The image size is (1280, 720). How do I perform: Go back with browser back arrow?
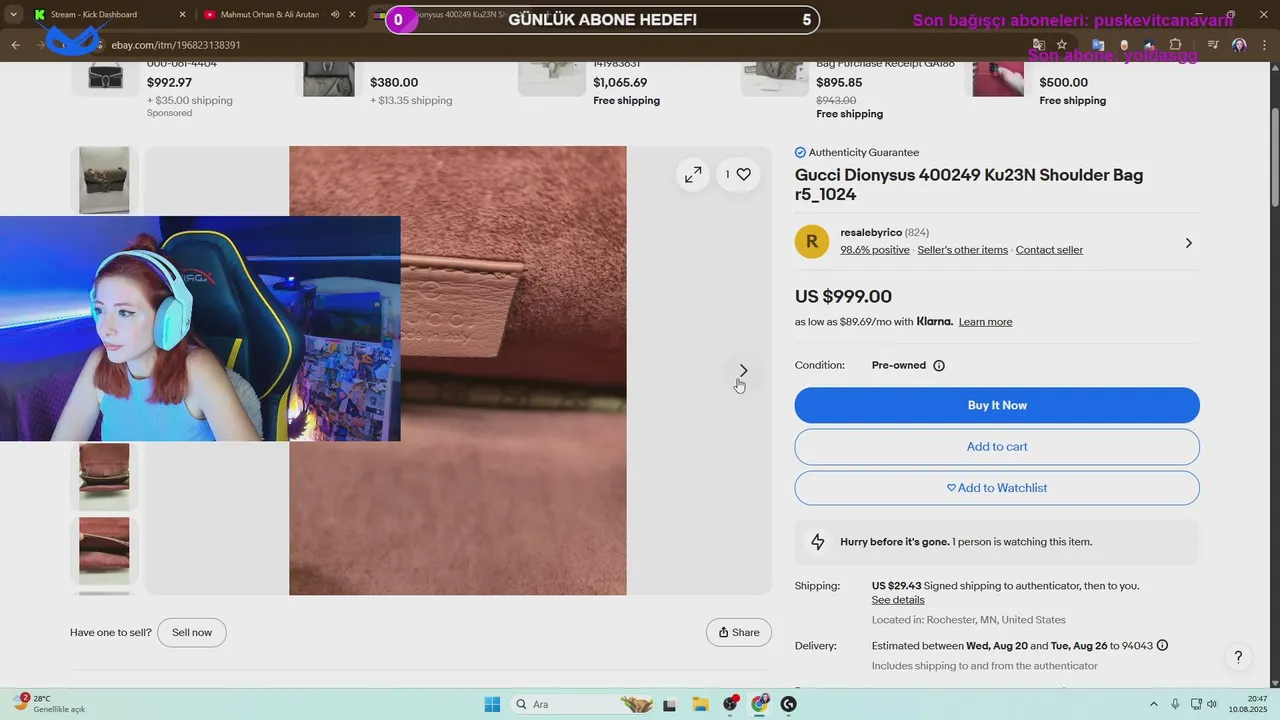[x=16, y=45]
